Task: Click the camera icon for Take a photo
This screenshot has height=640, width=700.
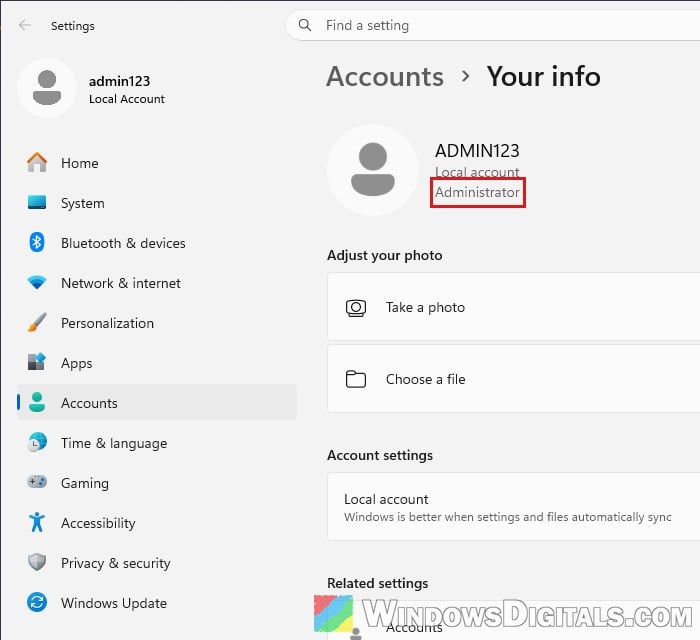Action: pyautogui.click(x=356, y=308)
